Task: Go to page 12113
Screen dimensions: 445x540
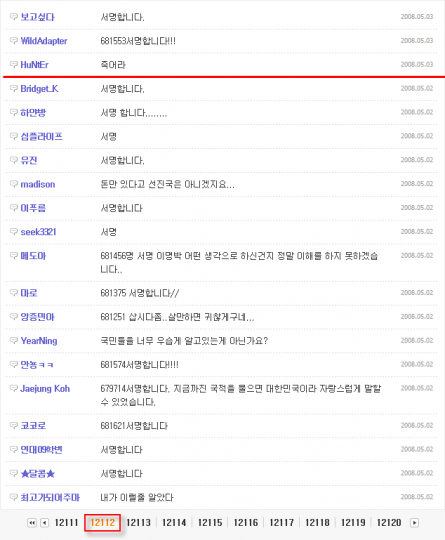Action: [138, 523]
